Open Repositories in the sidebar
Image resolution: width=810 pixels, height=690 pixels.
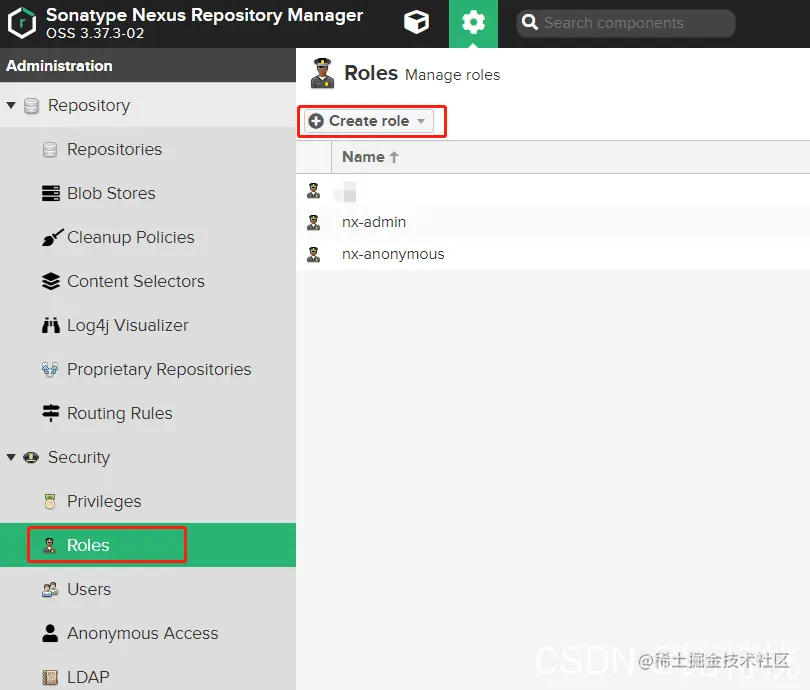114,149
